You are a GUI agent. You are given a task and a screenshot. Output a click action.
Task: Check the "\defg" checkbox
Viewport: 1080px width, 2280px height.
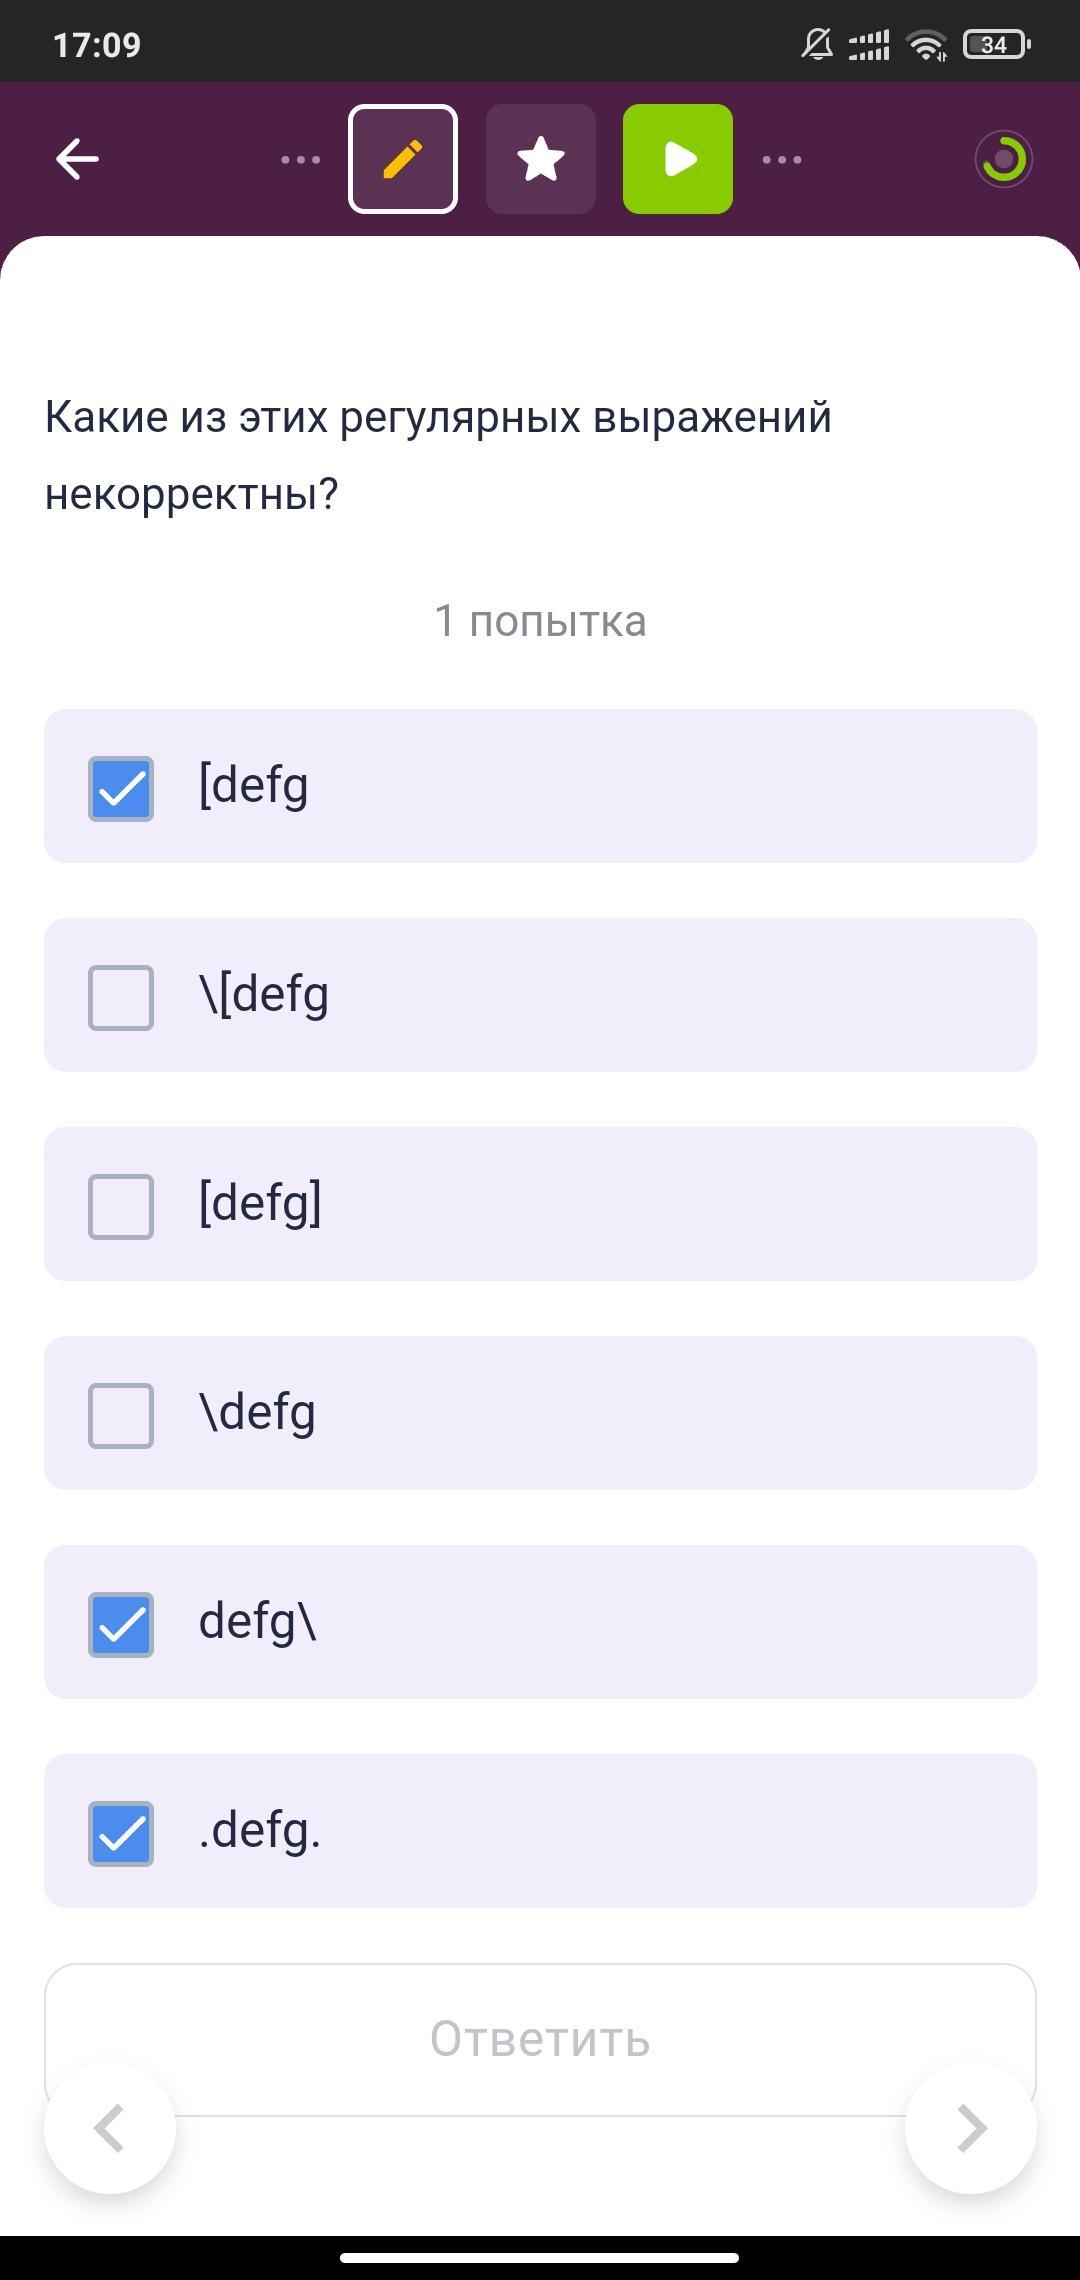[121, 1416]
